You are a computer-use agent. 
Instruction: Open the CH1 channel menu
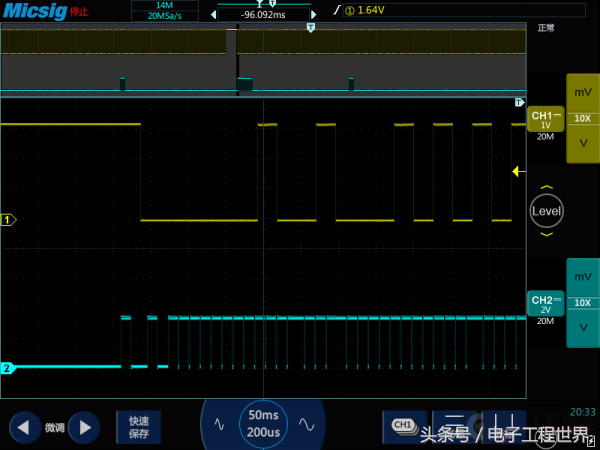pyautogui.click(x=546, y=119)
